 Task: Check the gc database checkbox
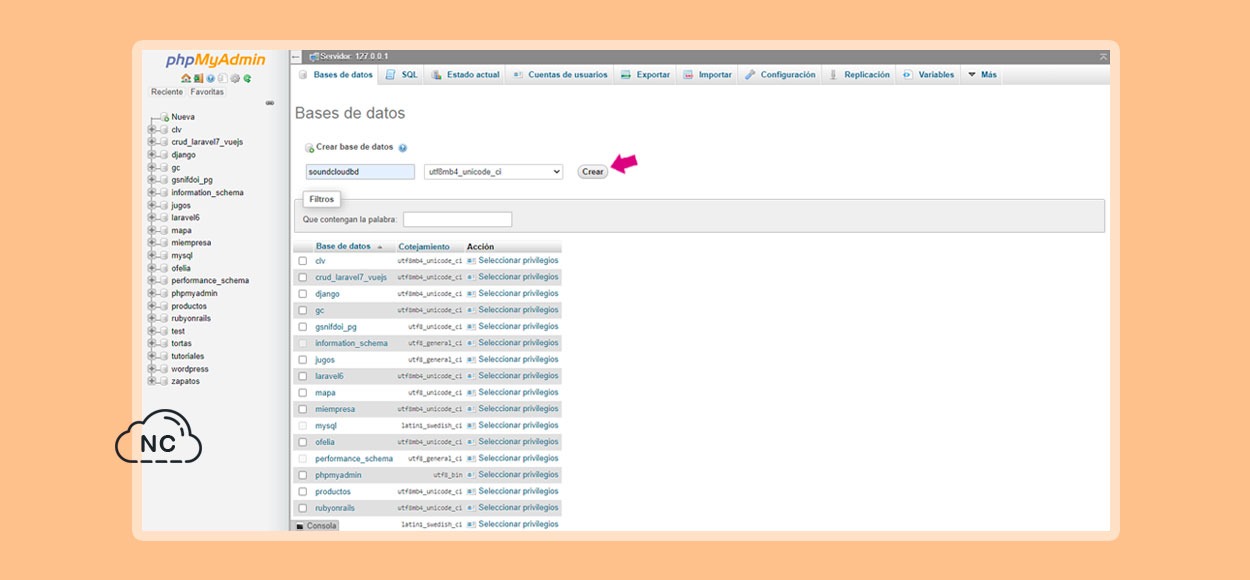pyautogui.click(x=302, y=311)
